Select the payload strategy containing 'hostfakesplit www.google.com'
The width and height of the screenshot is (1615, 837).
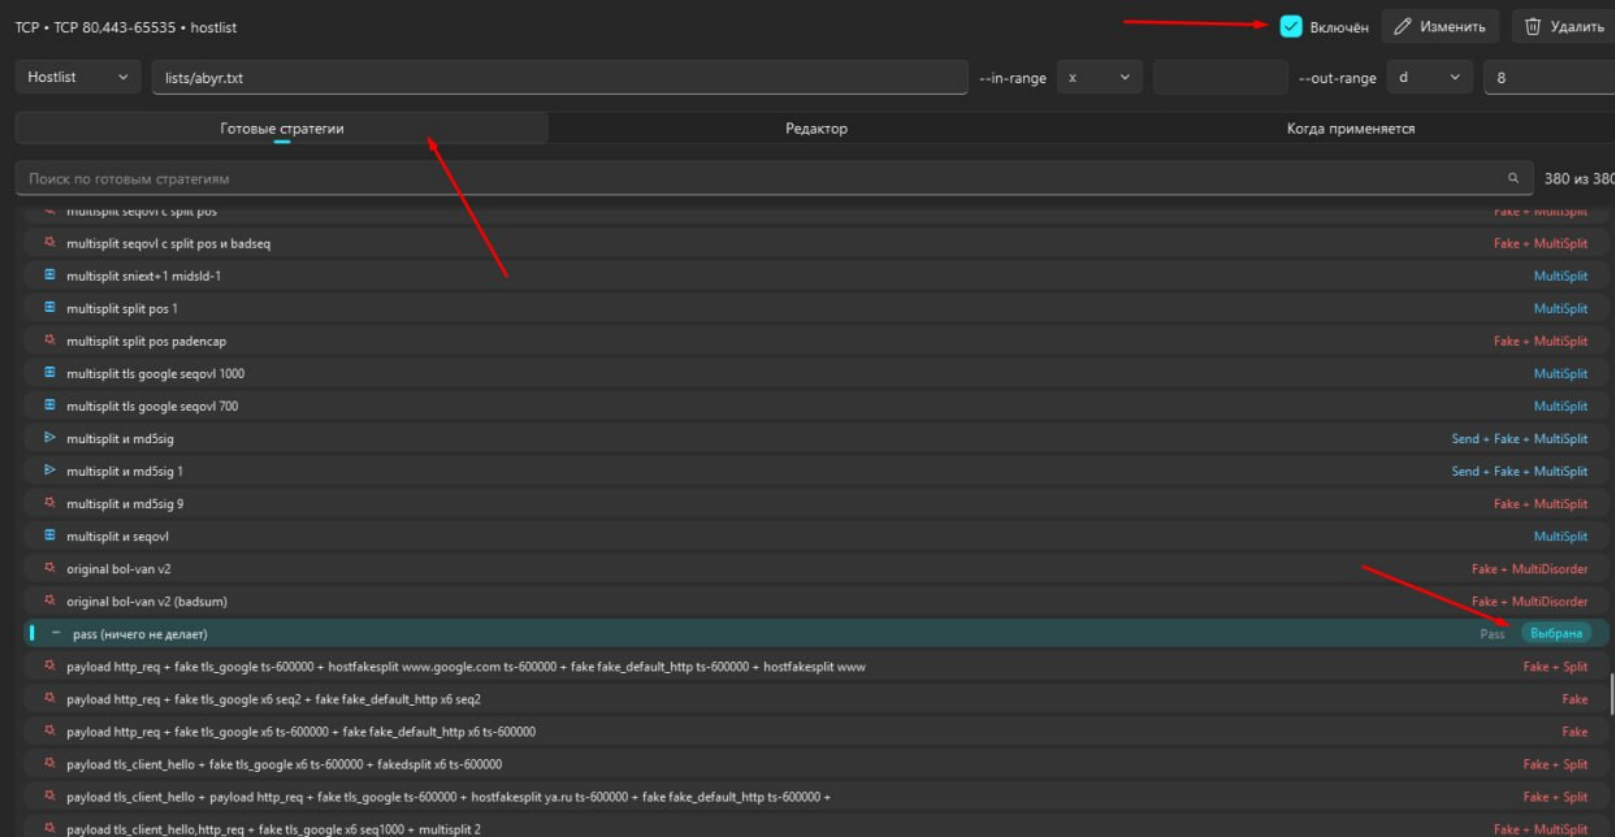point(816,666)
